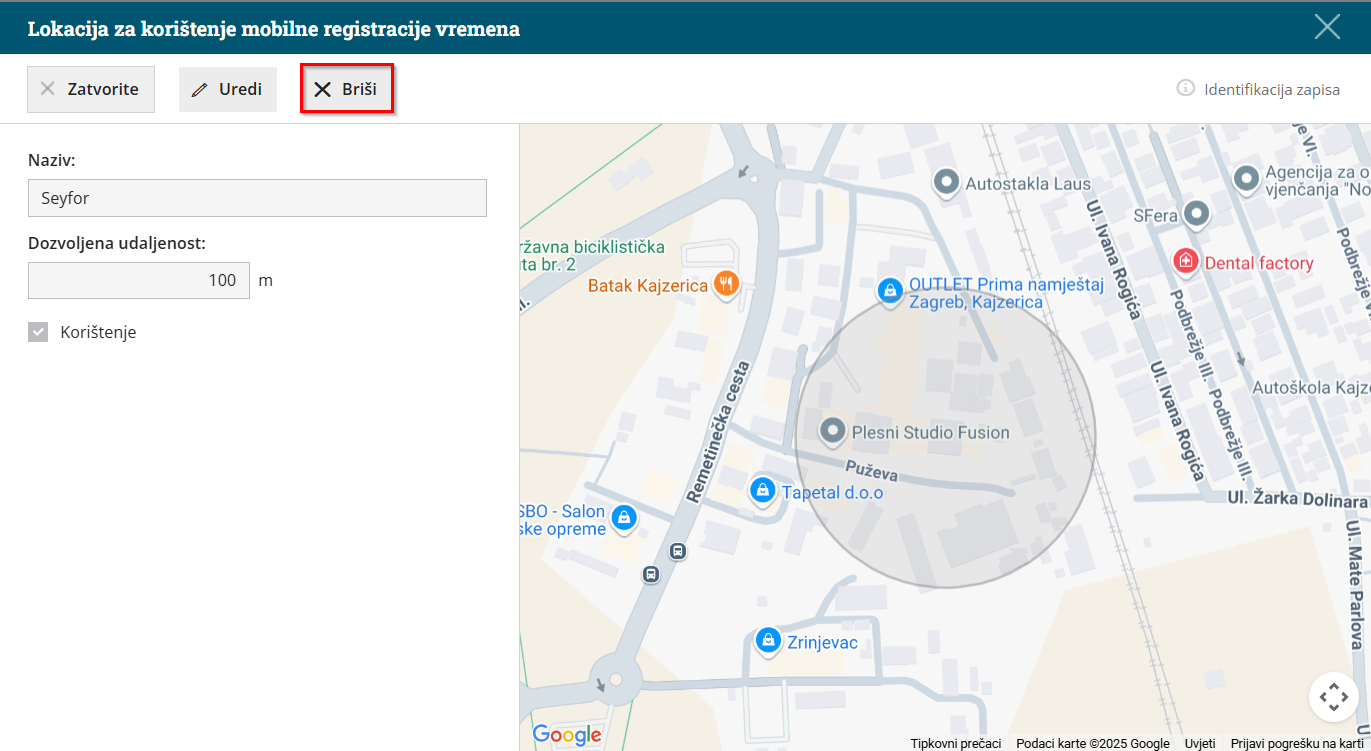Select the upper bus stop icon on Remetinečka cesta
The width and height of the screenshot is (1371, 751).
click(678, 550)
